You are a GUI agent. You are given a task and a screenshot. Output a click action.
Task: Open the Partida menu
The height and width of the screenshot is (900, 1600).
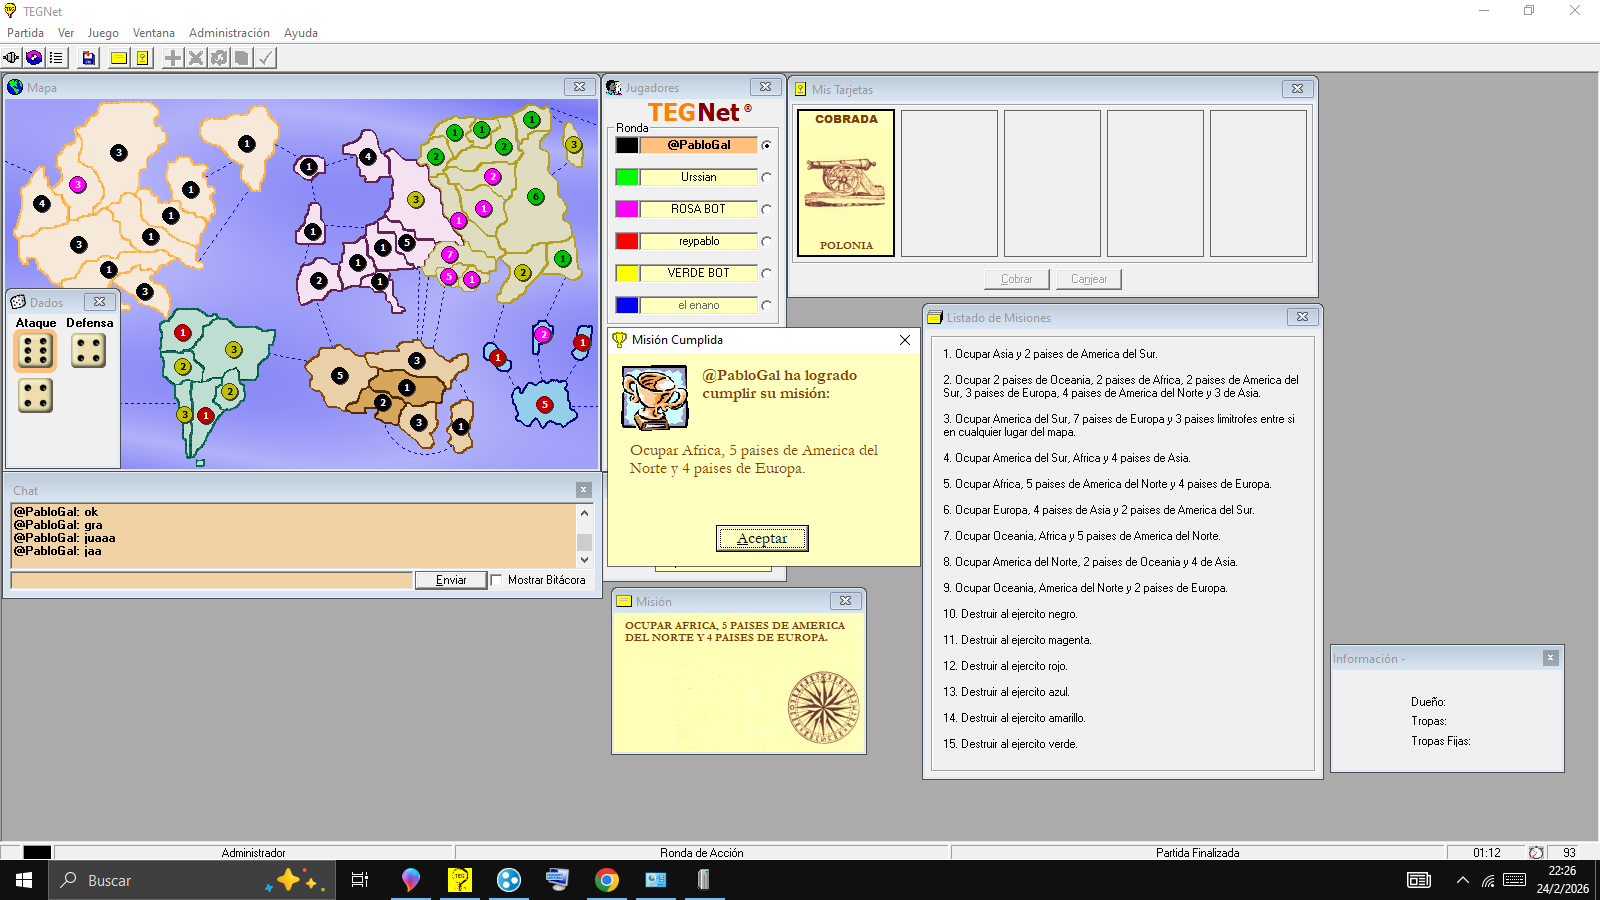click(x=26, y=33)
